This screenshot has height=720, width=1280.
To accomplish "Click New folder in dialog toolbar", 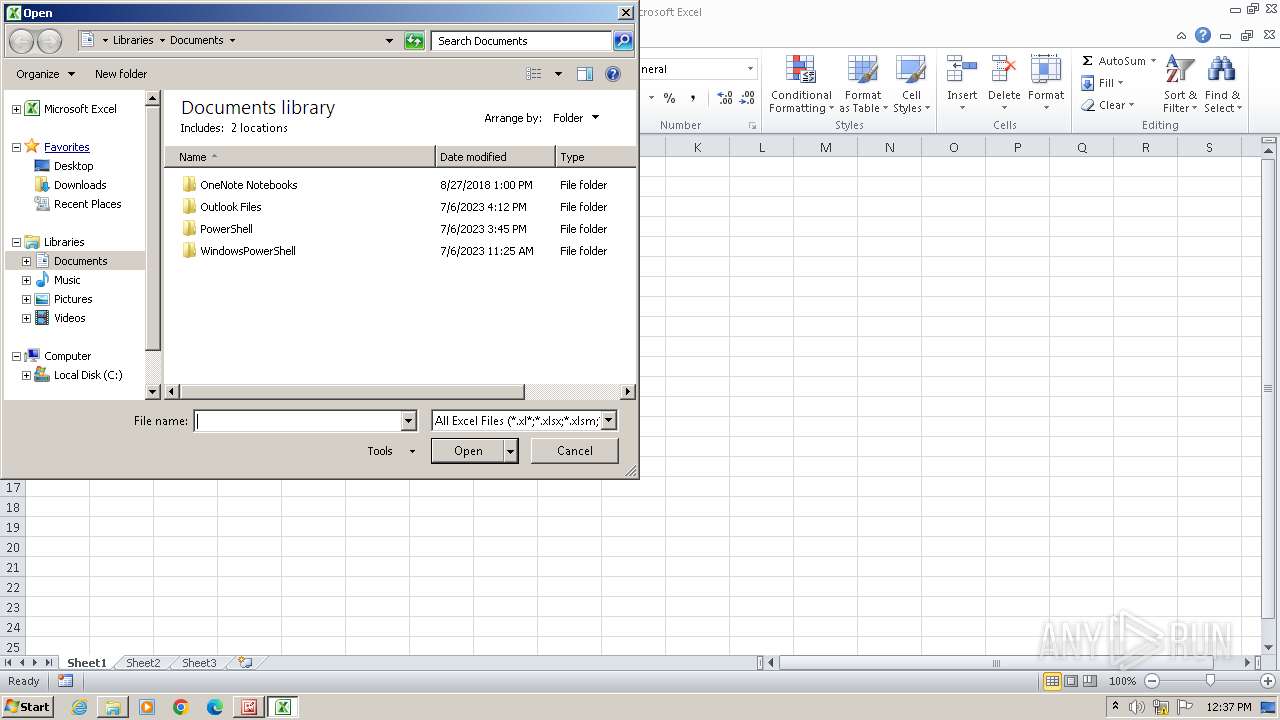I will coord(121,74).
